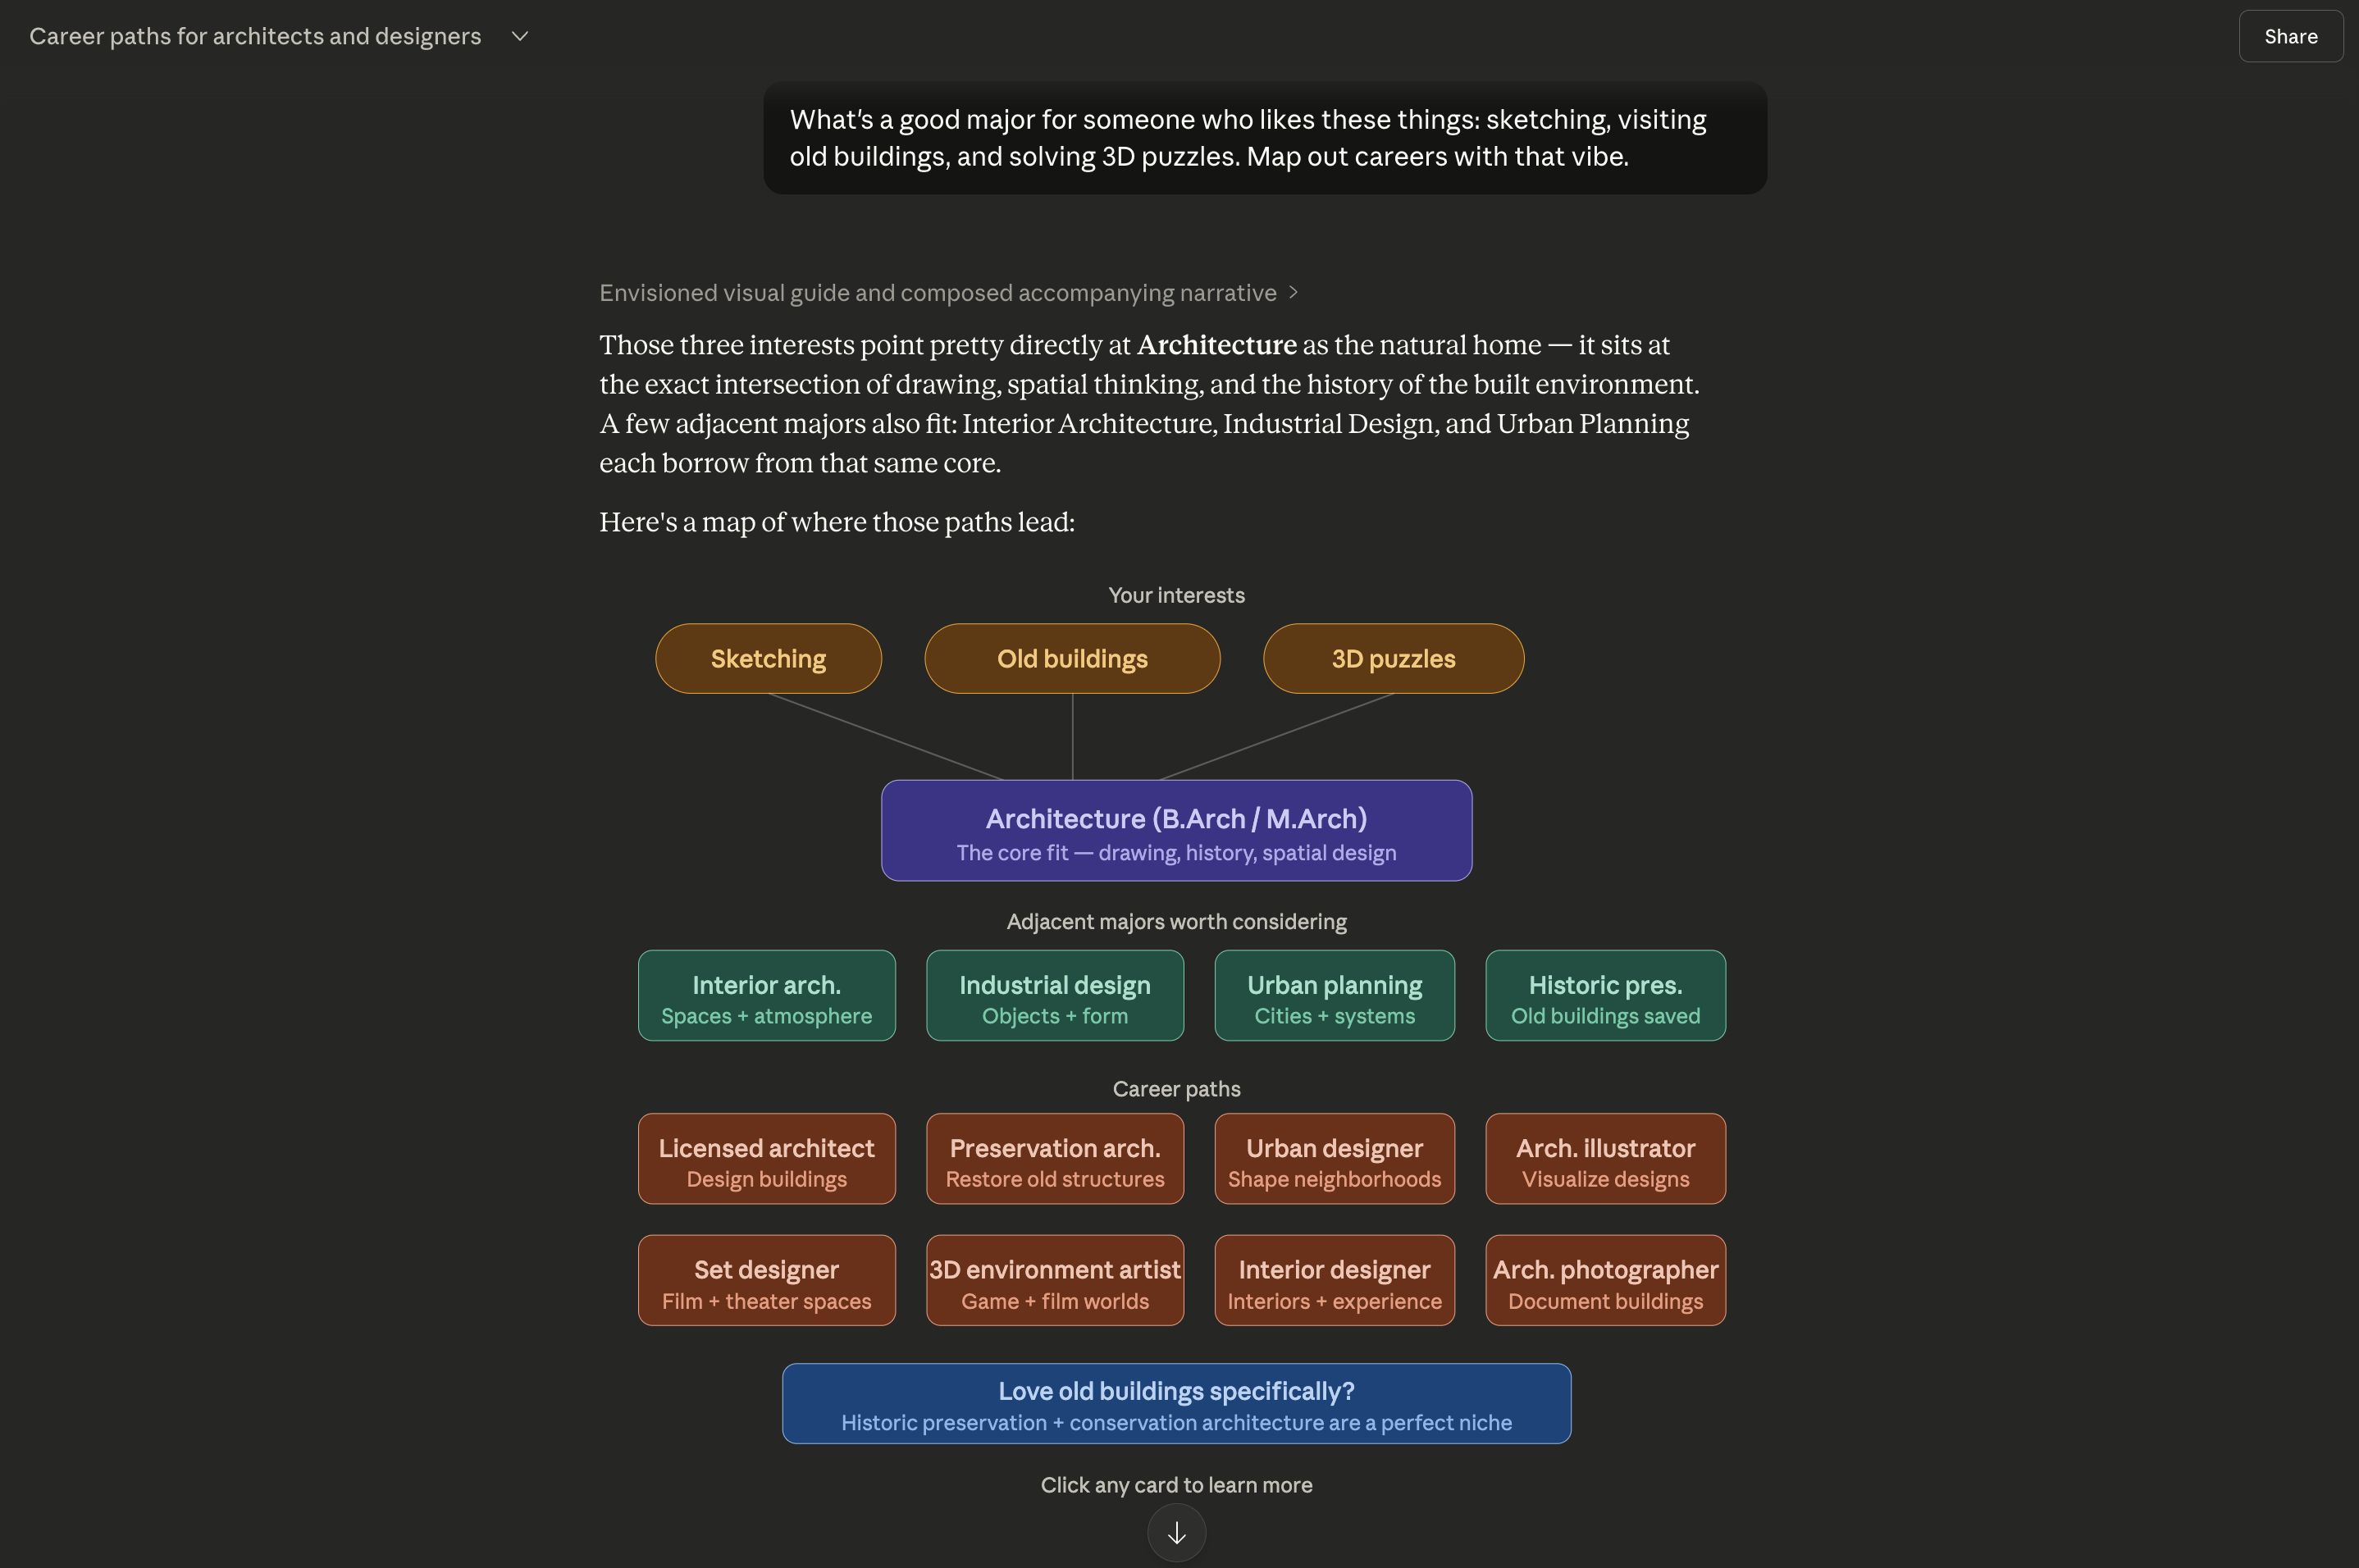Click the 3D environment artist card
Viewport: 2359px width, 1568px height.
point(1054,1281)
